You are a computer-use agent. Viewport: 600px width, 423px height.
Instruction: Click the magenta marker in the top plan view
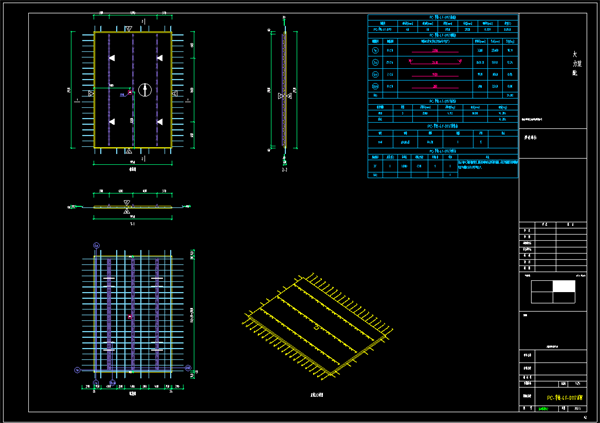pos(130,93)
